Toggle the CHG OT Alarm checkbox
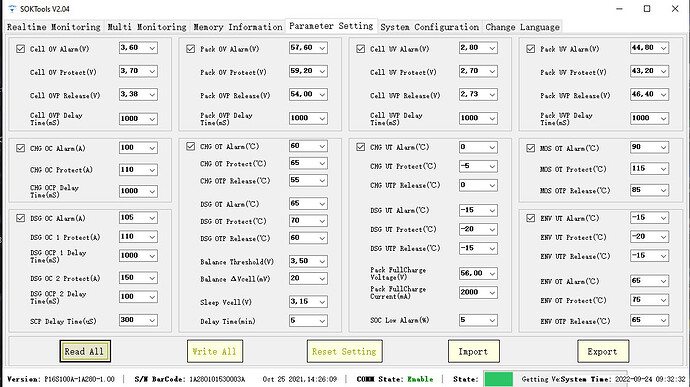The image size is (690, 387). (190, 146)
